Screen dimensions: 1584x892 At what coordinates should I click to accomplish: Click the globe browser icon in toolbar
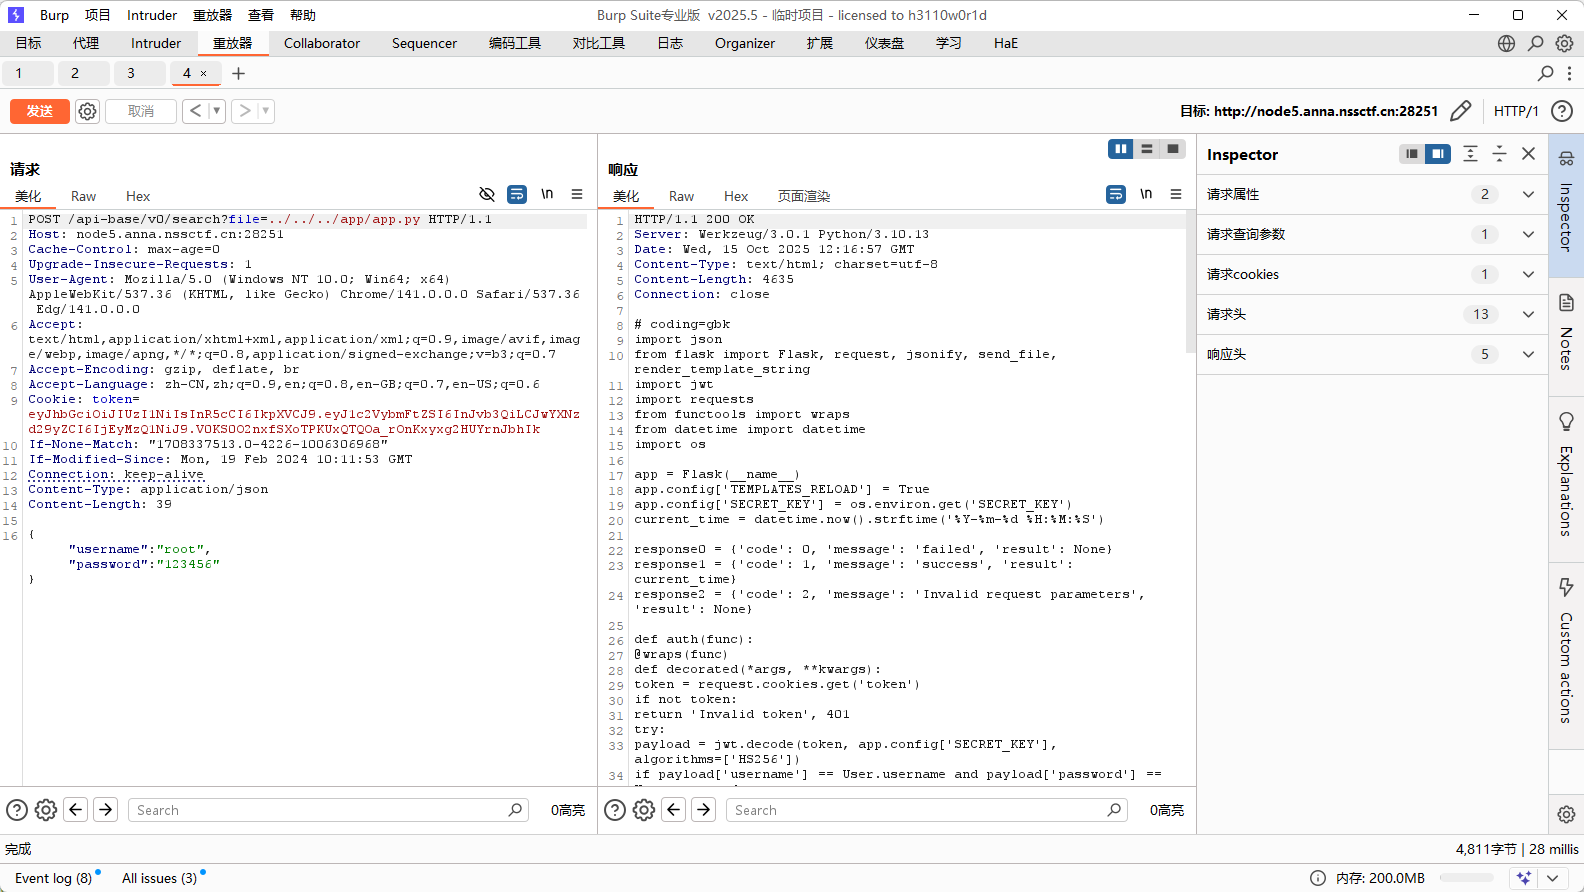point(1506,43)
